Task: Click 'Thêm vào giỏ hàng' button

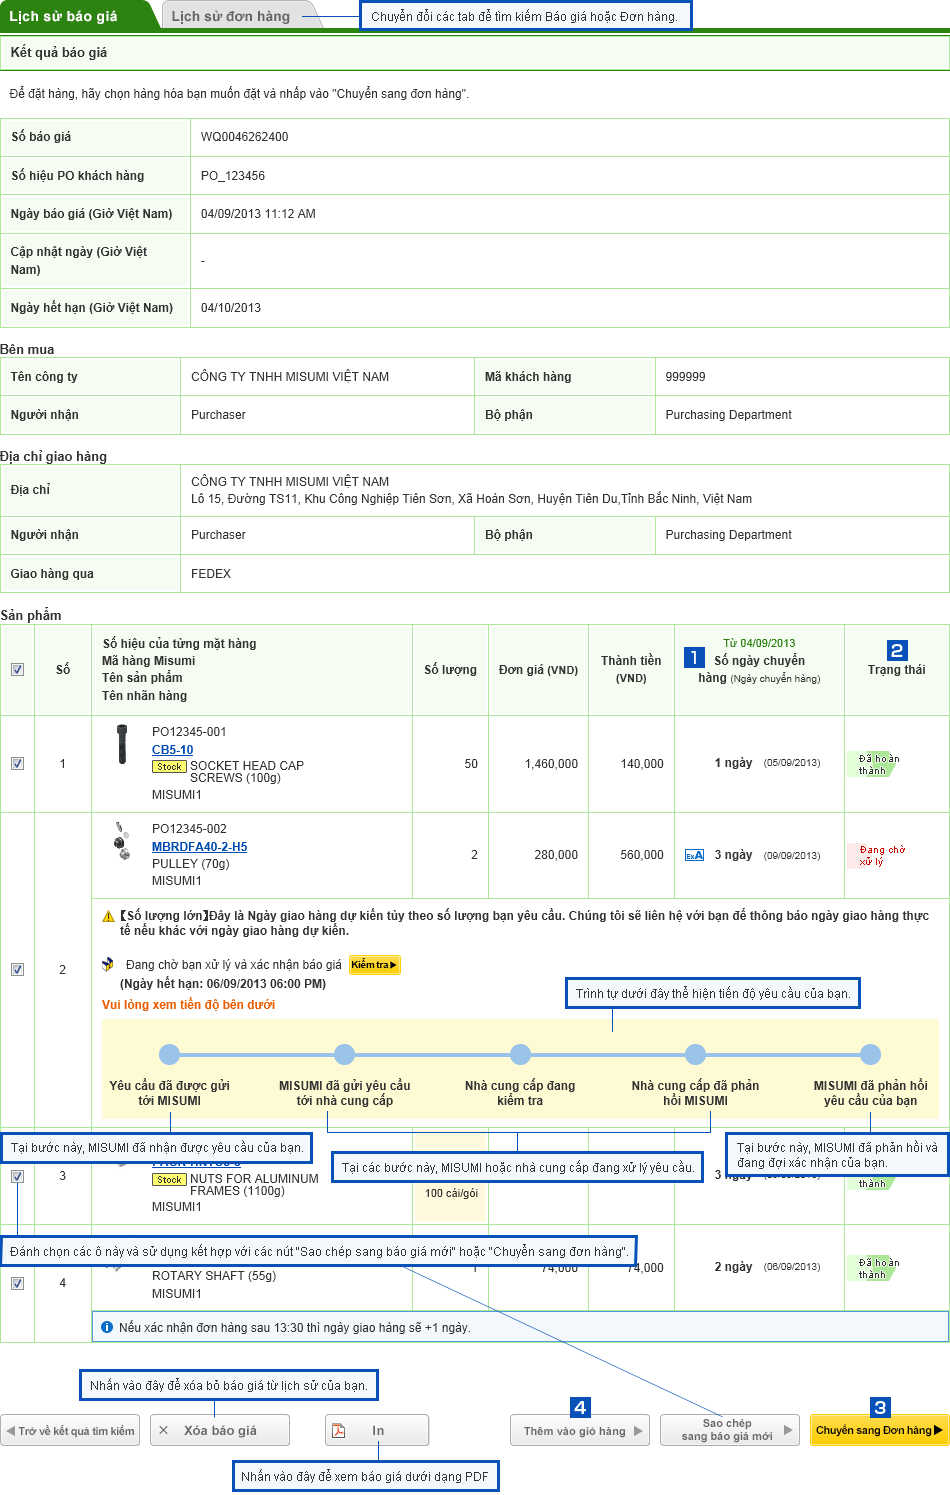Action: [580, 1431]
